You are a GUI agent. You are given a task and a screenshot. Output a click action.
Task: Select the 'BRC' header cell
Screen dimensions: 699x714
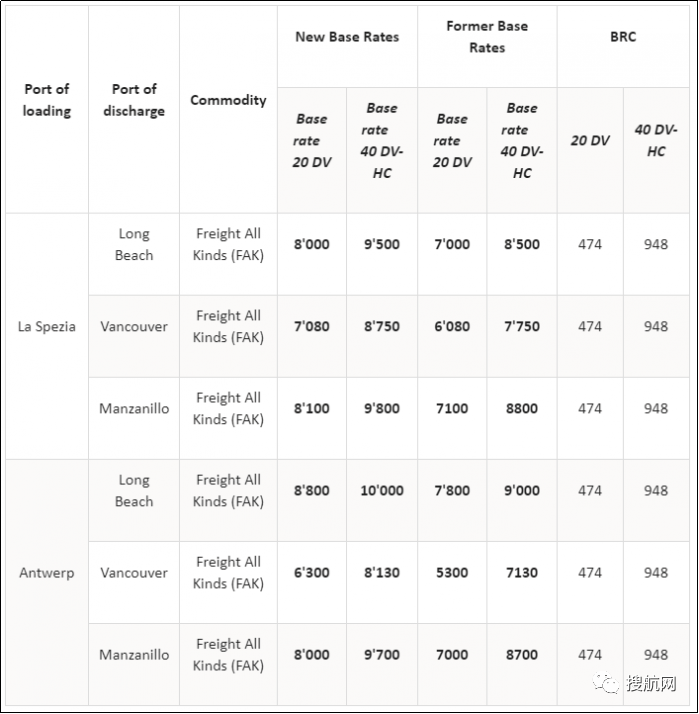(623, 37)
